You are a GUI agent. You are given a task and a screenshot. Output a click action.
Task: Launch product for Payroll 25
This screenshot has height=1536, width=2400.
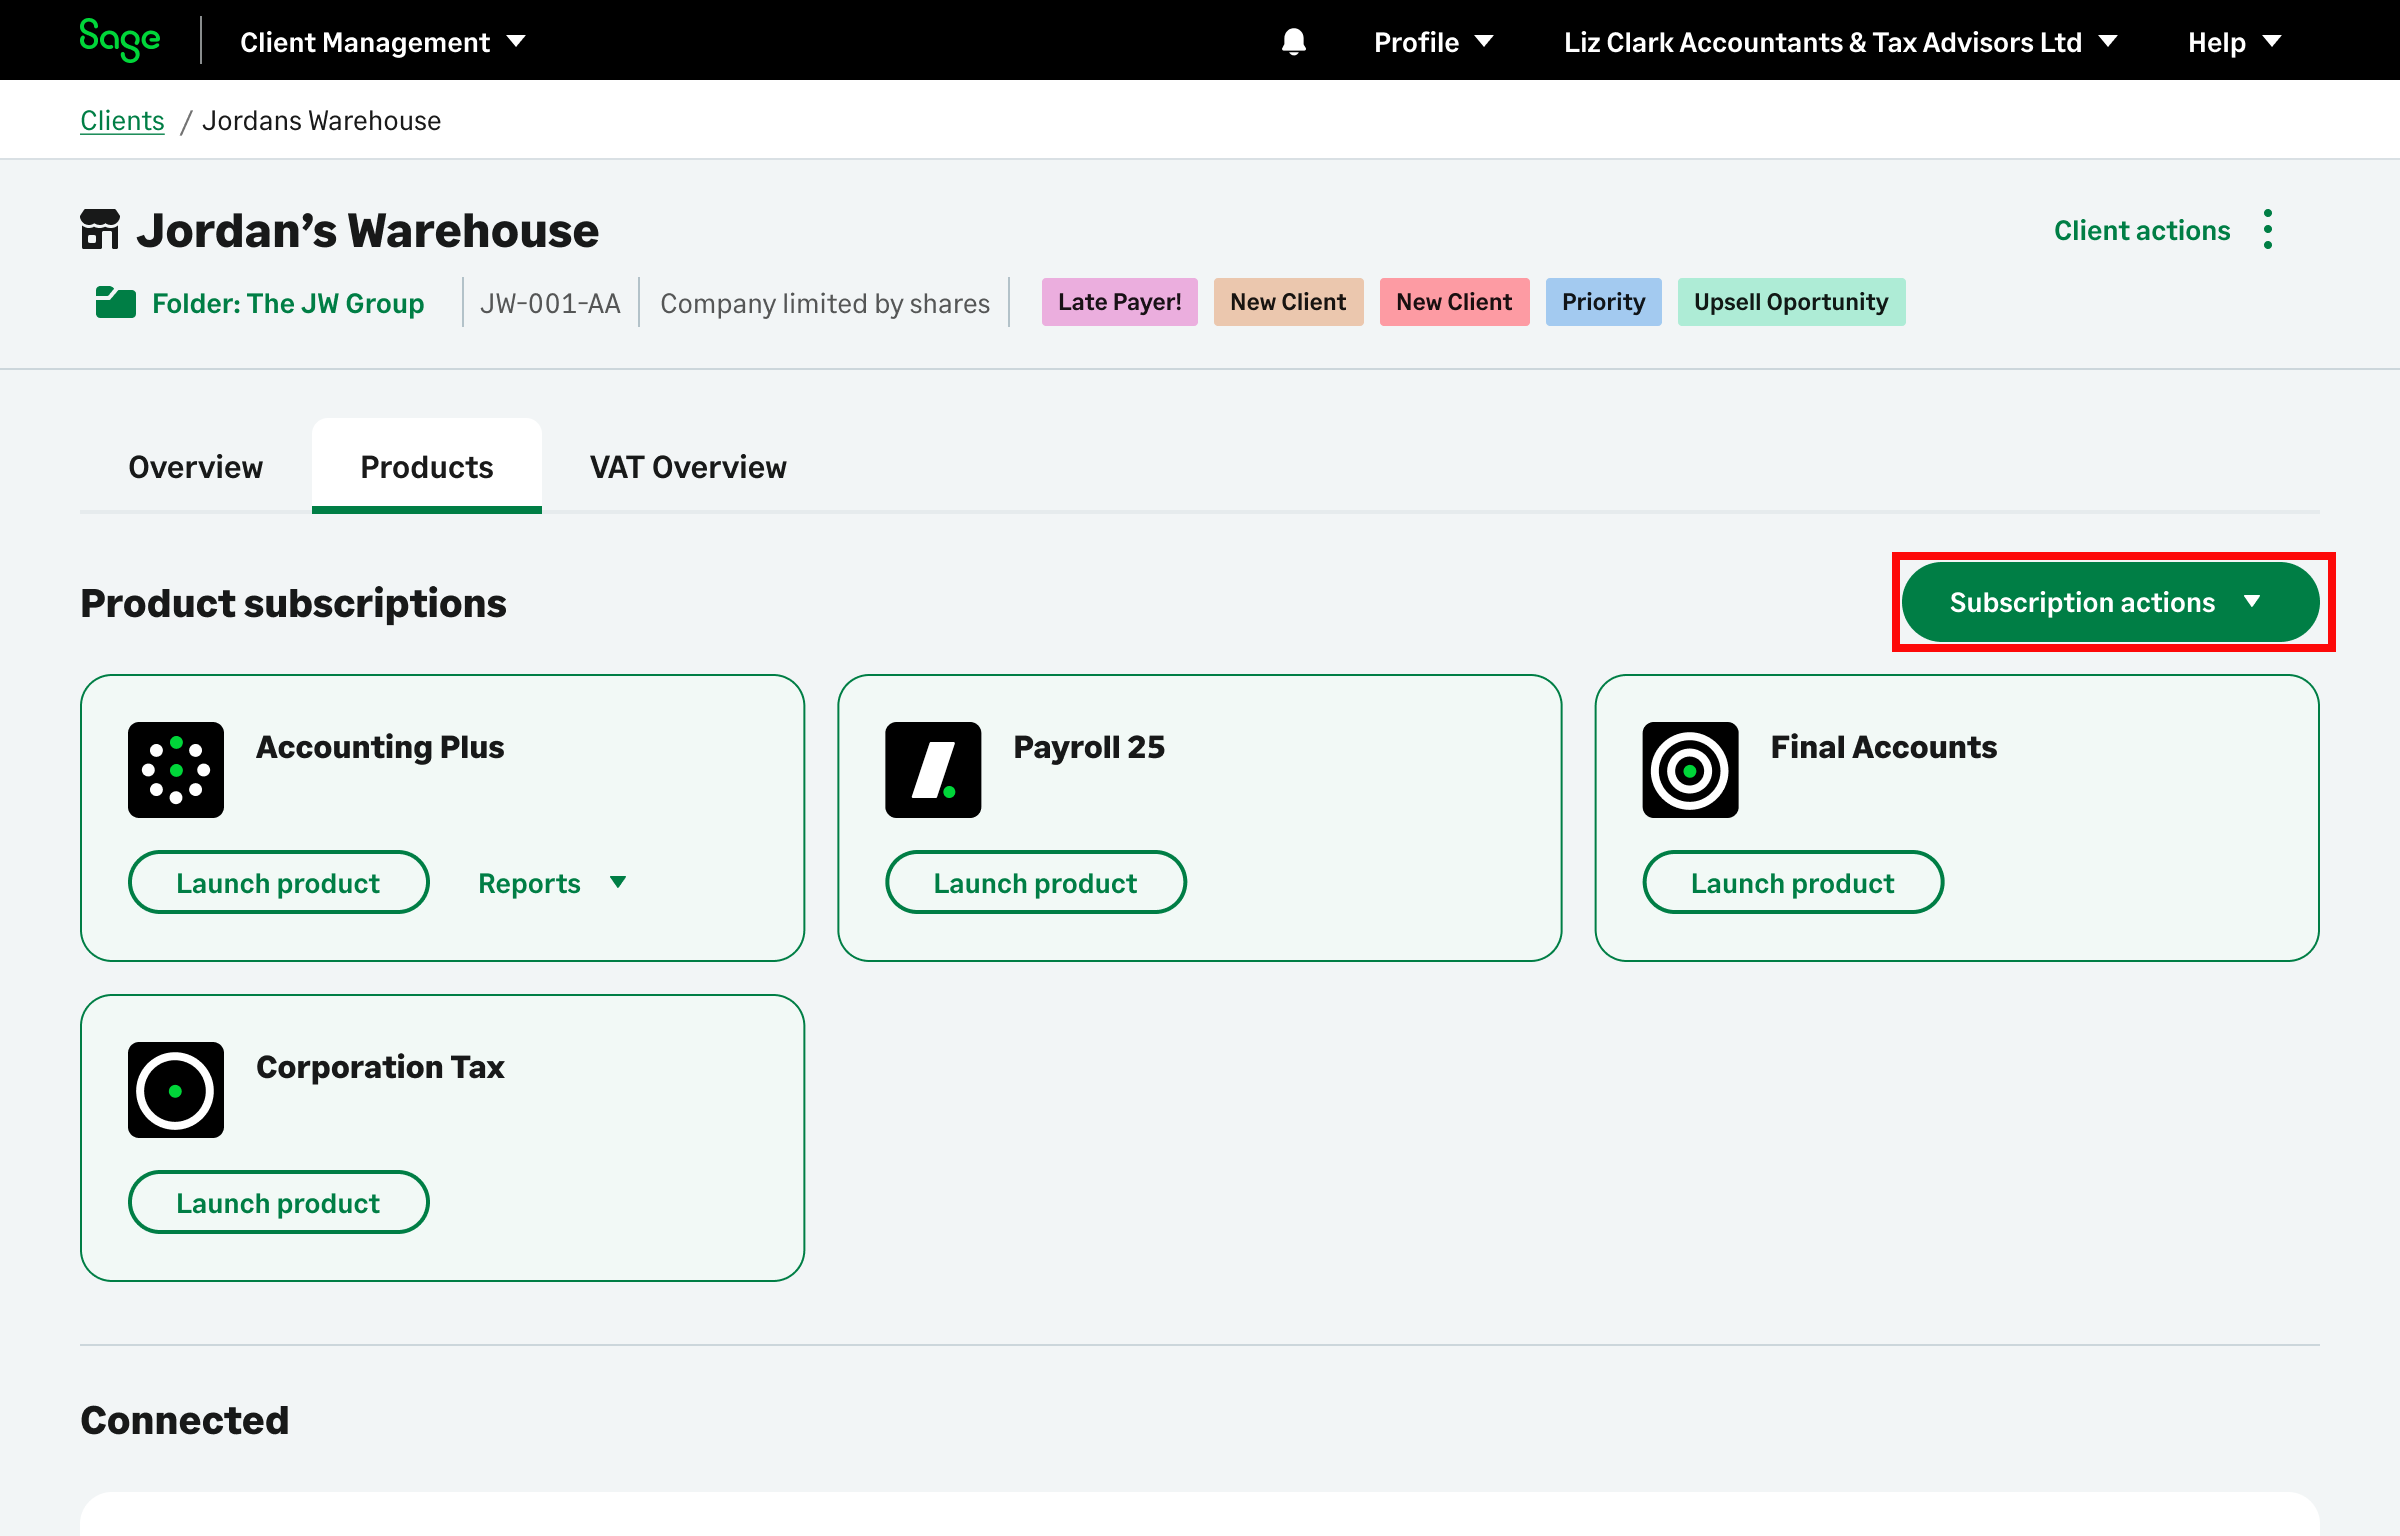pyautogui.click(x=1035, y=883)
